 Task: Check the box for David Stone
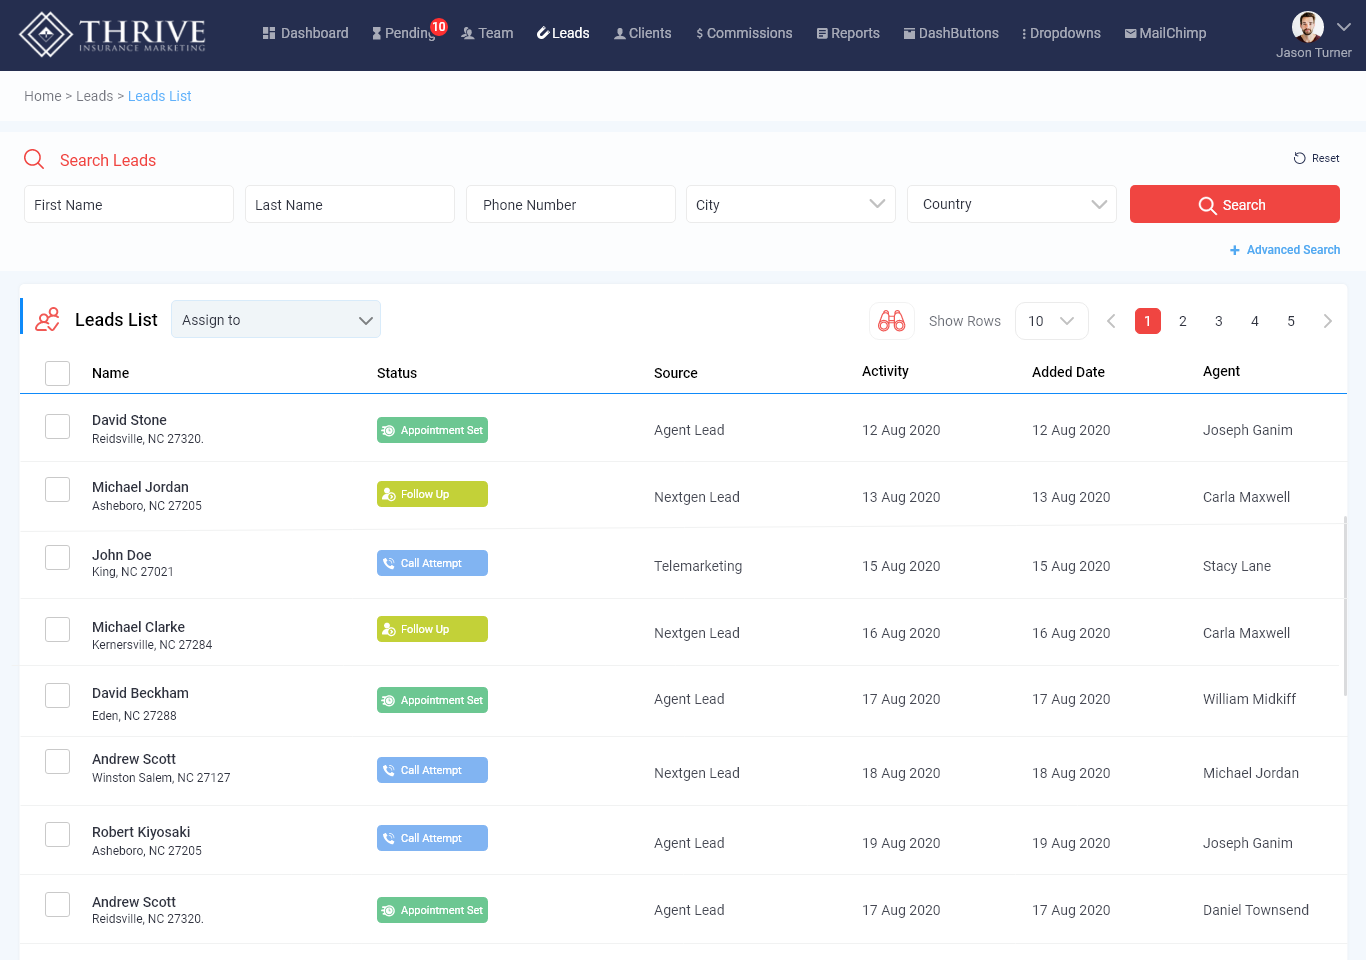click(58, 426)
